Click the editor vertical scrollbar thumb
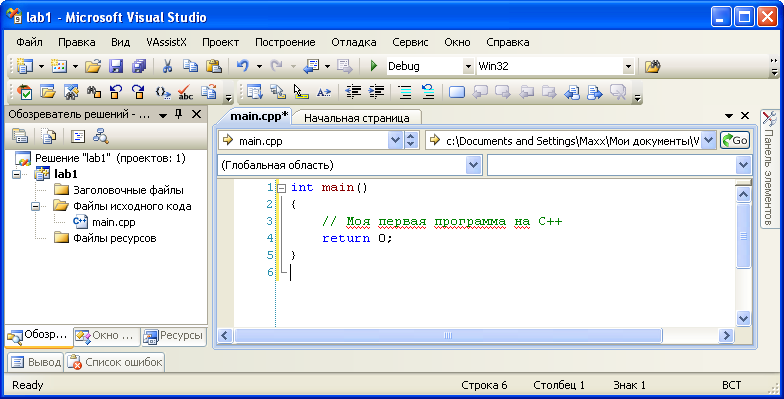 (x=744, y=236)
